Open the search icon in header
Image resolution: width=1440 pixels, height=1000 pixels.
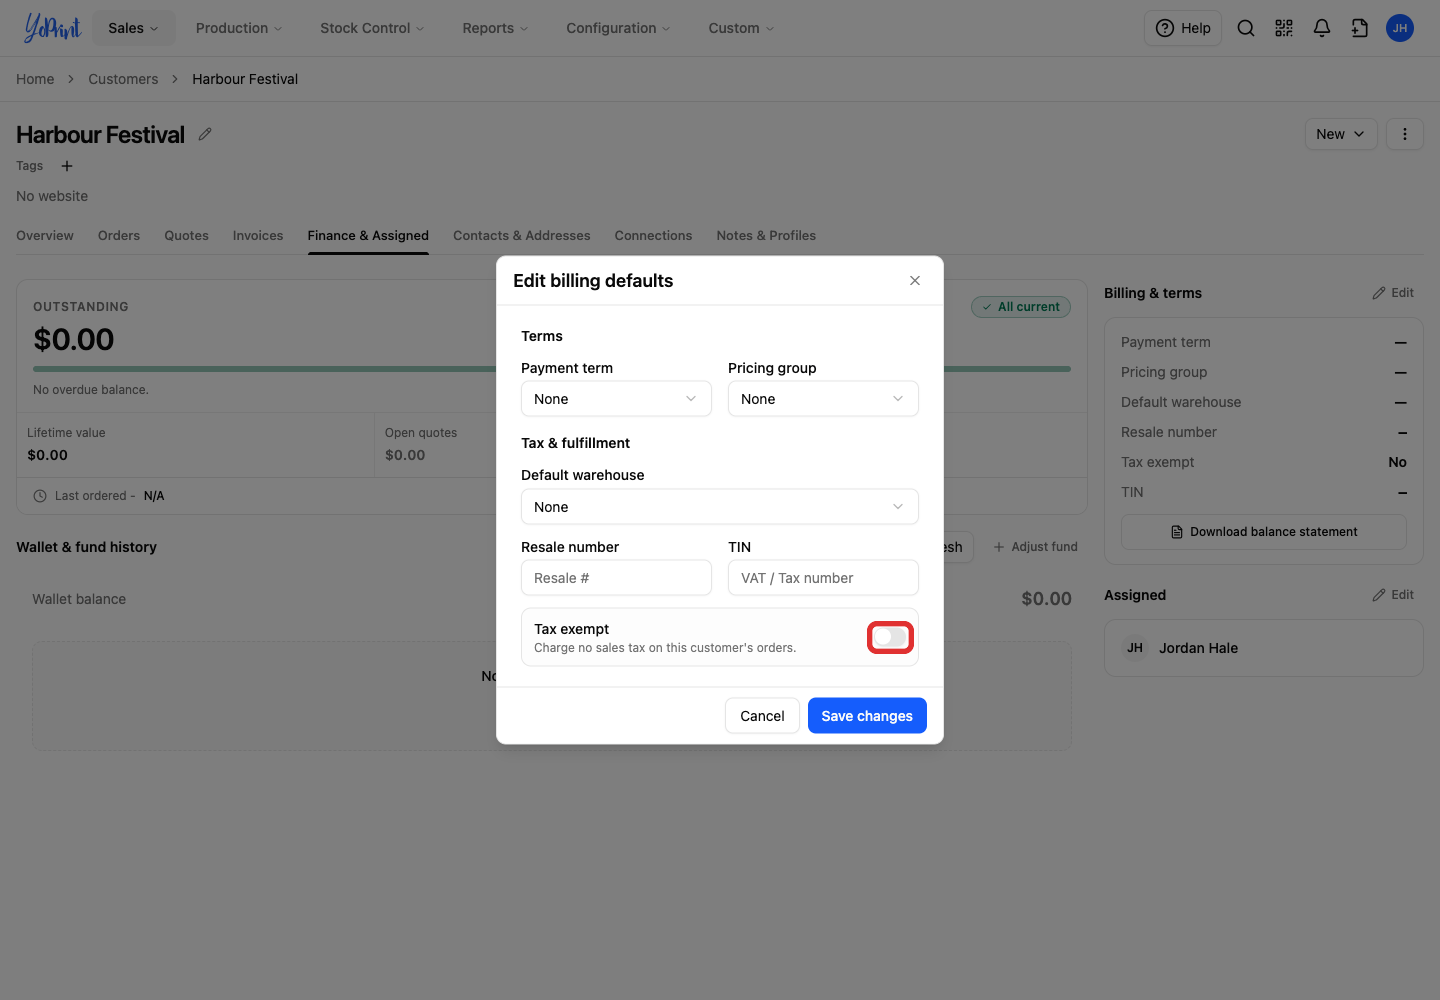tap(1246, 28)
